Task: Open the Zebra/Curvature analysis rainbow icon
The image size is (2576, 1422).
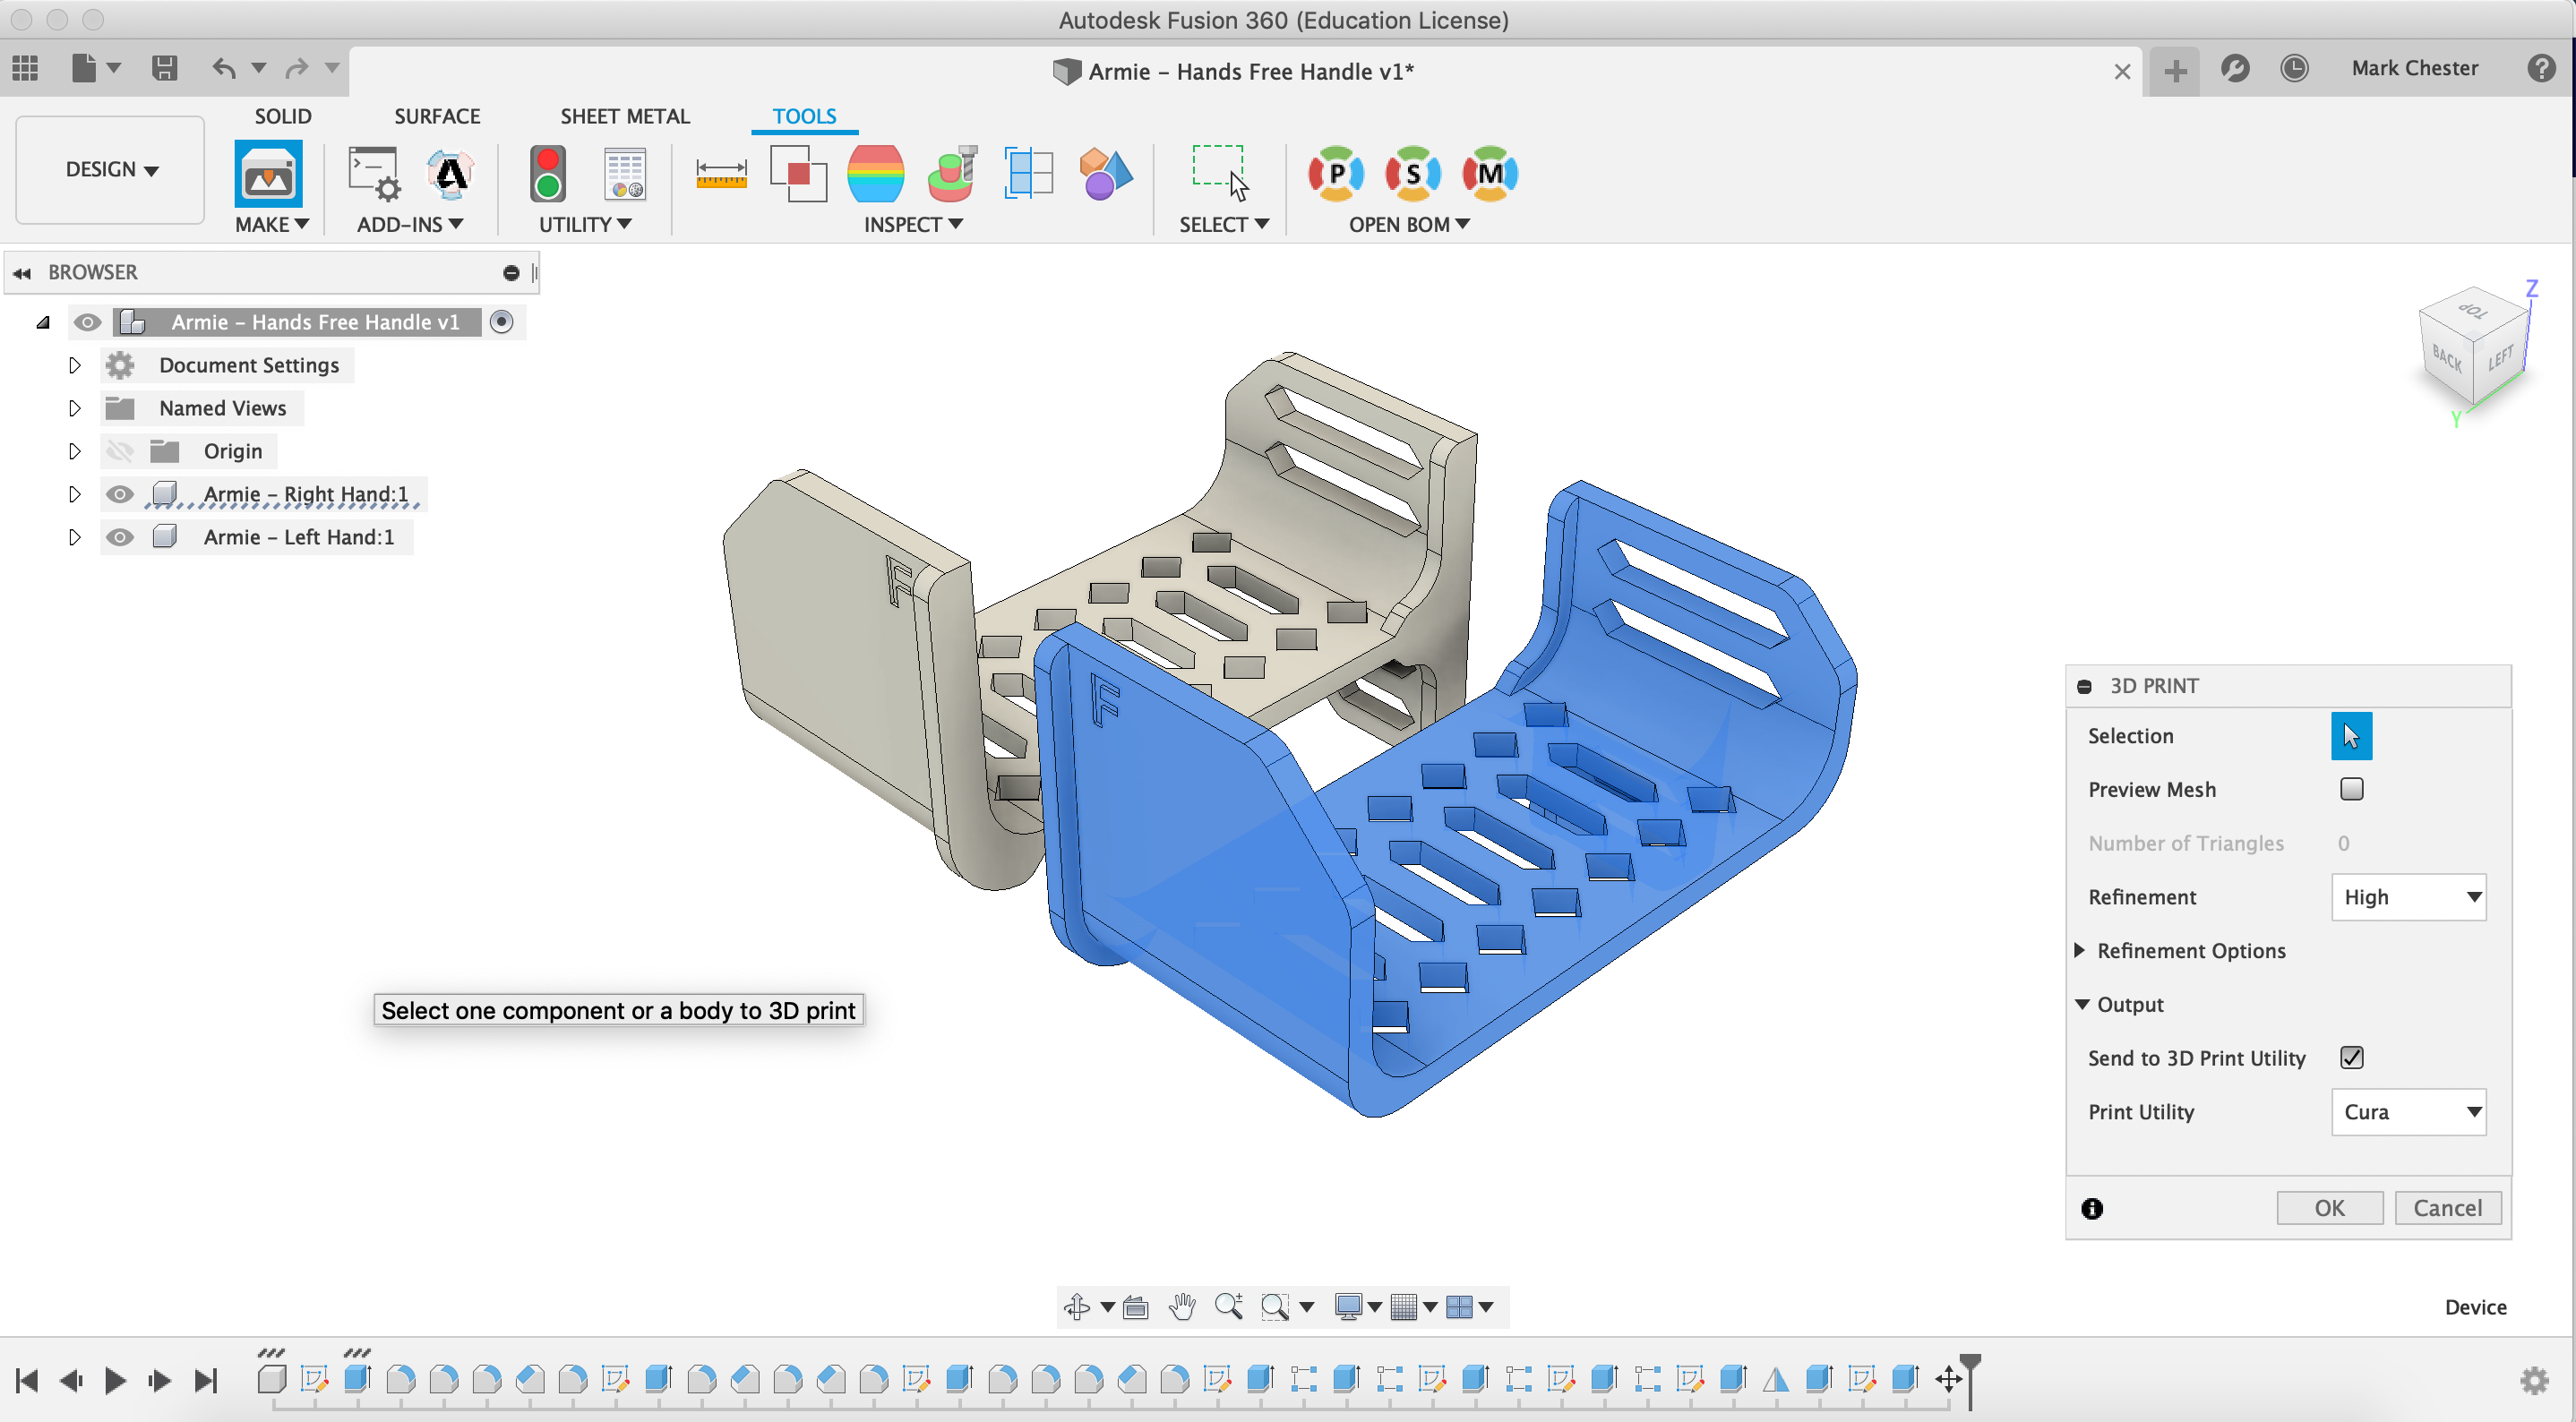Action: coord(875,175)
